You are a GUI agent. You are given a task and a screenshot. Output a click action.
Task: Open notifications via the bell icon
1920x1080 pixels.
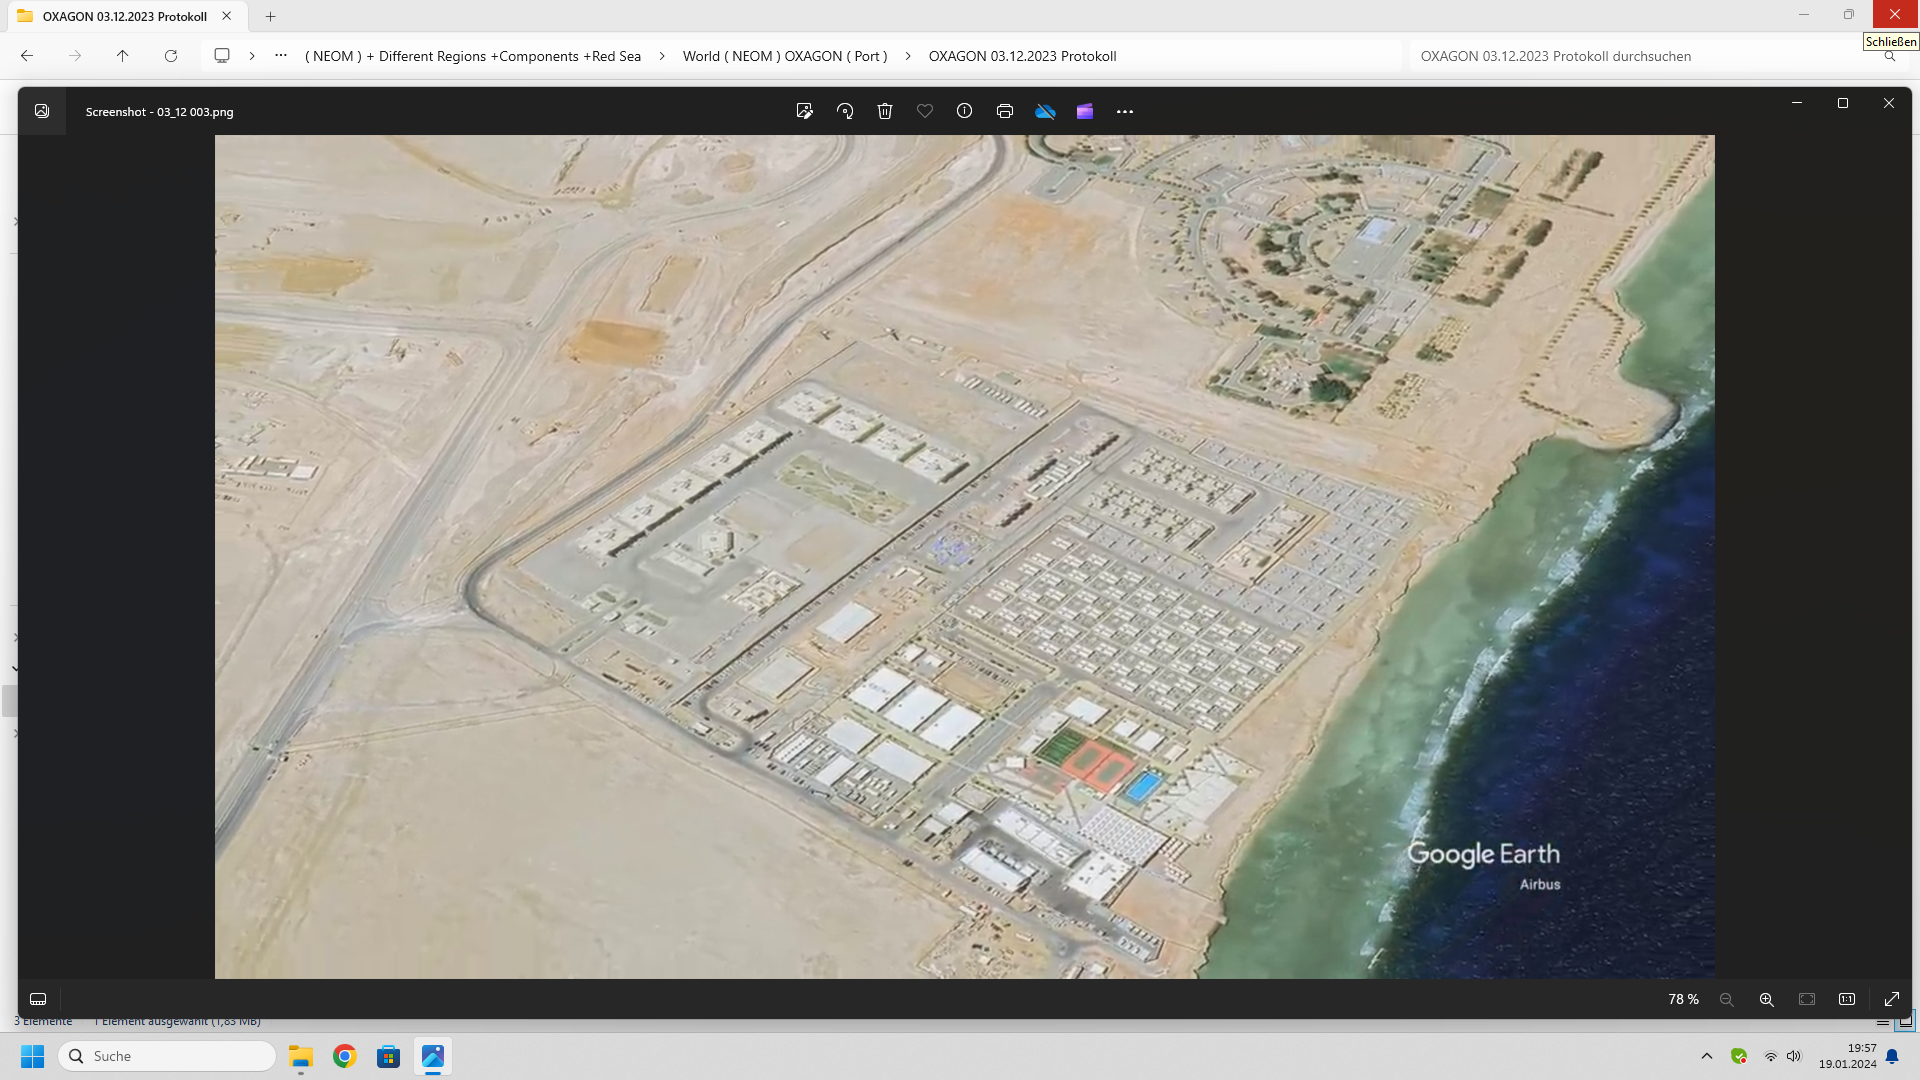[1892, 1056]
